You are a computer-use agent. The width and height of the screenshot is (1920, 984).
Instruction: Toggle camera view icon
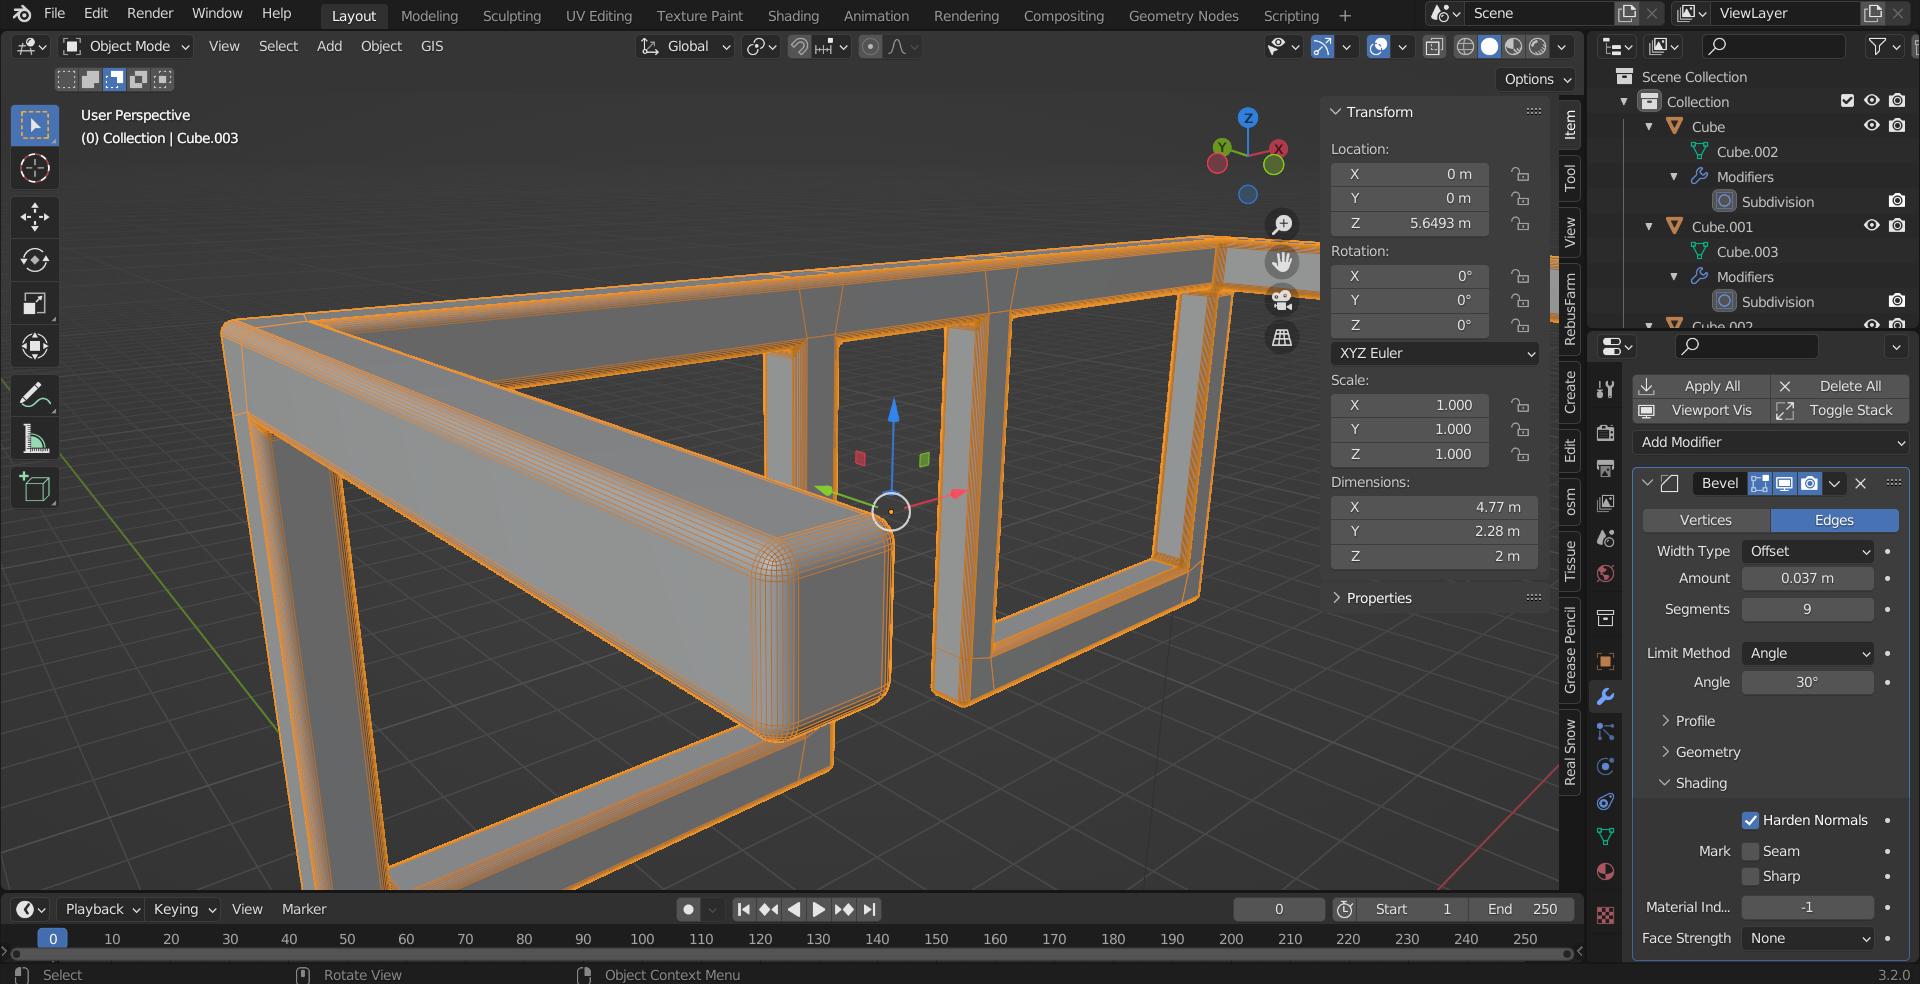1282,299
